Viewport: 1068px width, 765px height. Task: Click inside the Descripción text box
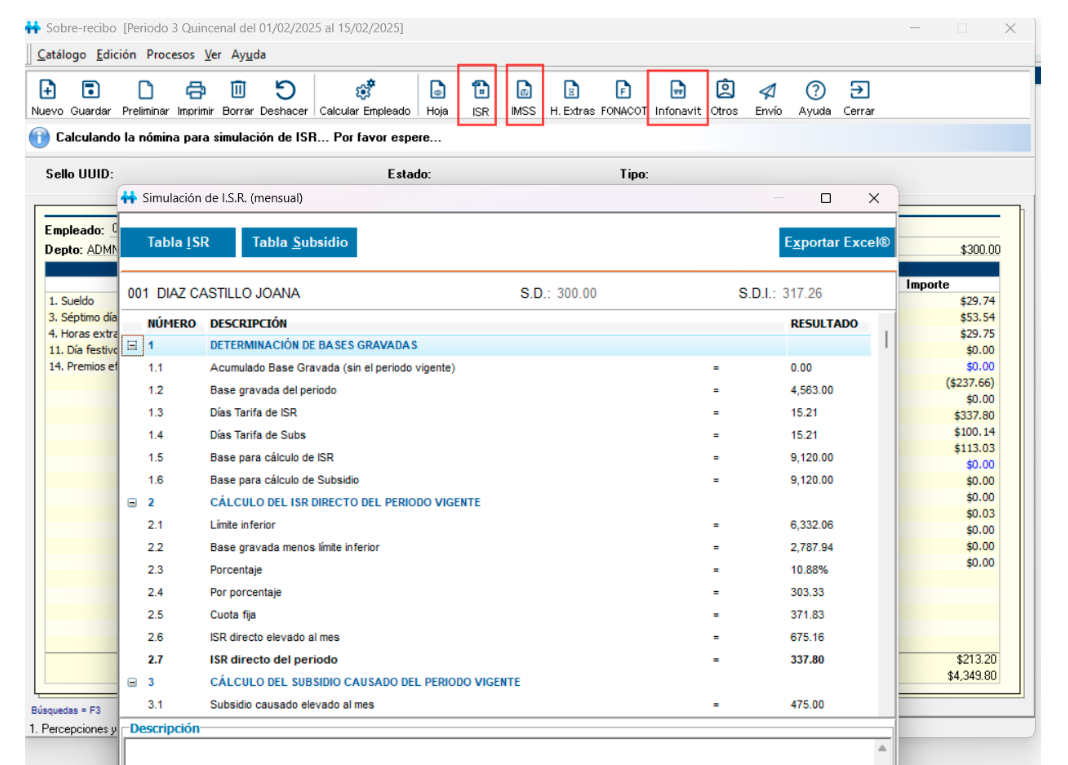tap(500, 750)
